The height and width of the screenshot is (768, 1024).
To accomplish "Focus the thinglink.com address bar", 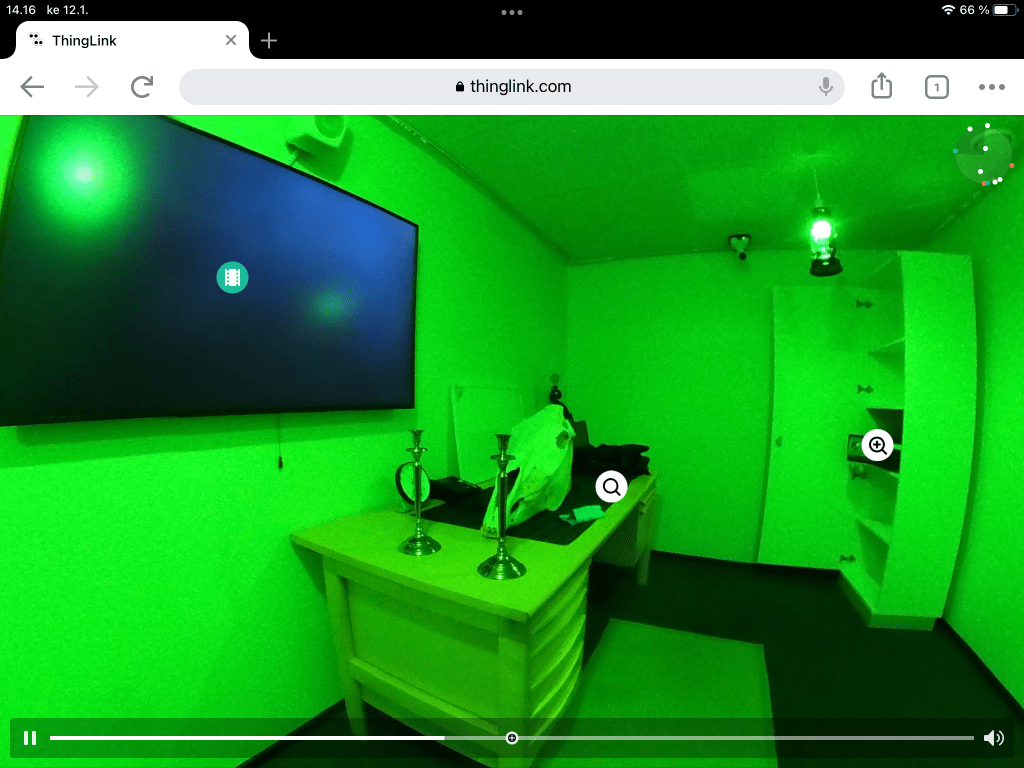I will coord(512,87).
